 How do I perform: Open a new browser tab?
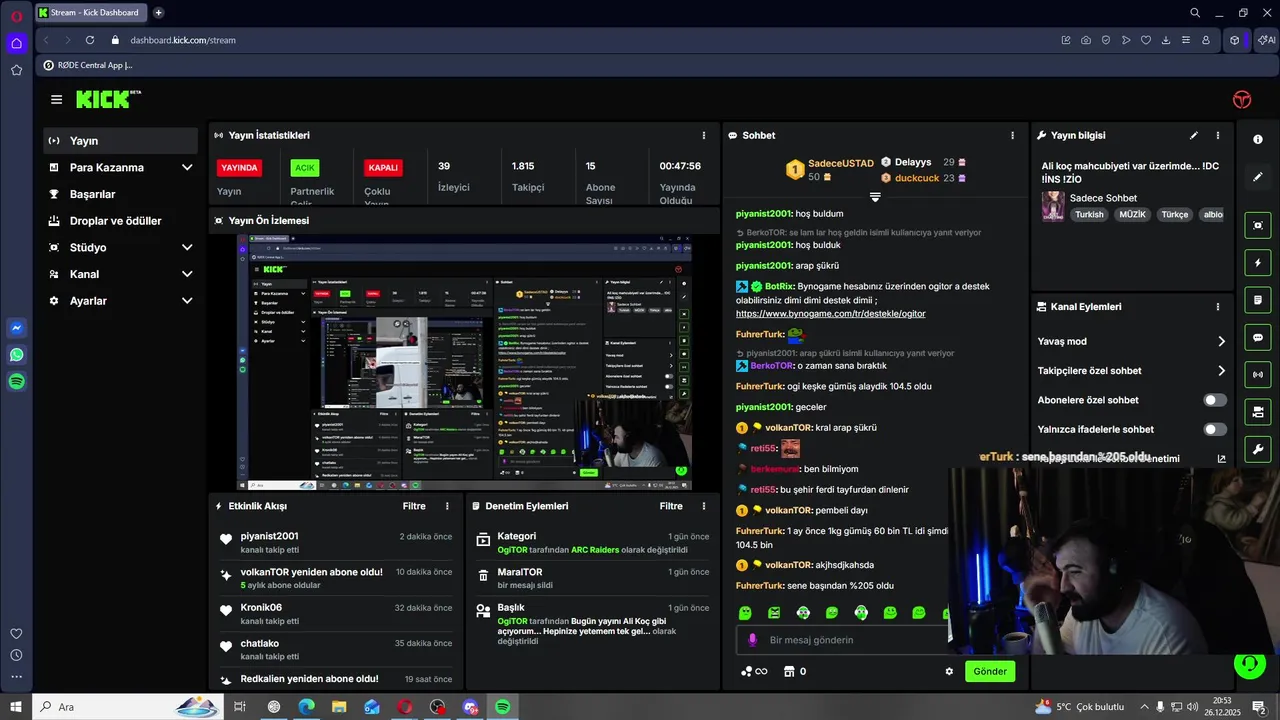[158, 13]
